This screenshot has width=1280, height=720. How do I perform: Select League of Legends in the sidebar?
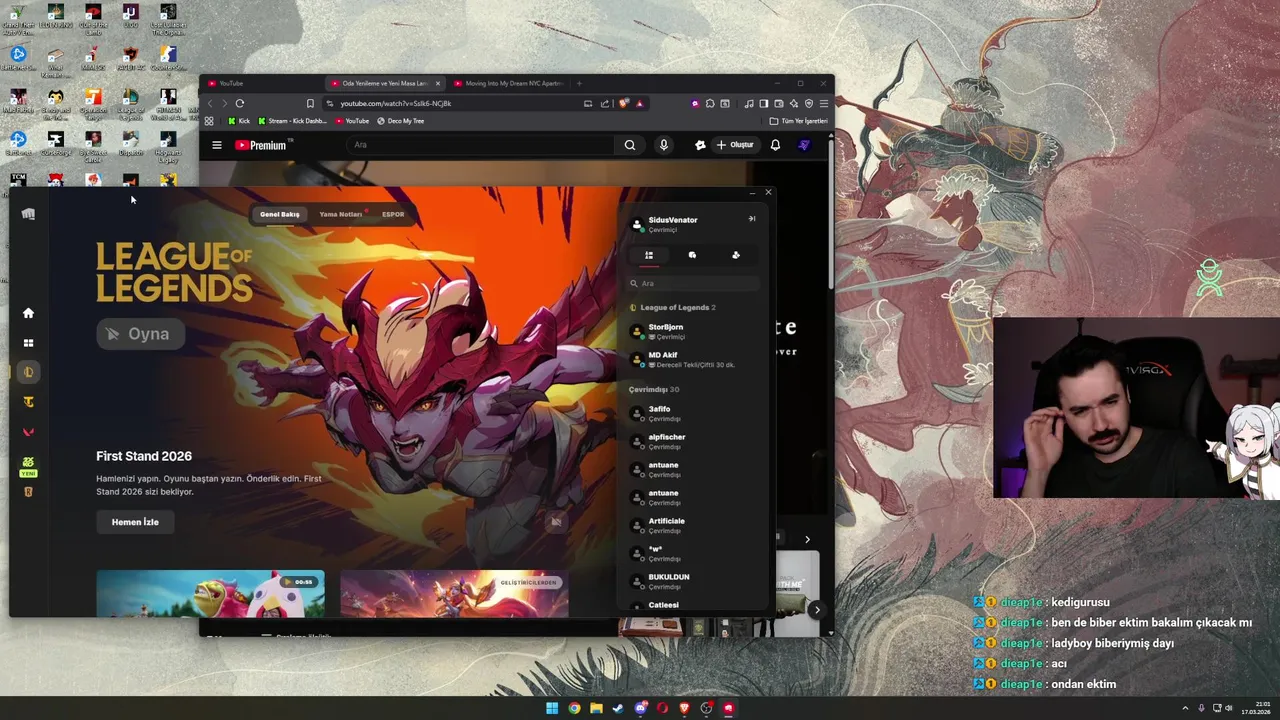[x=28, y=372]
